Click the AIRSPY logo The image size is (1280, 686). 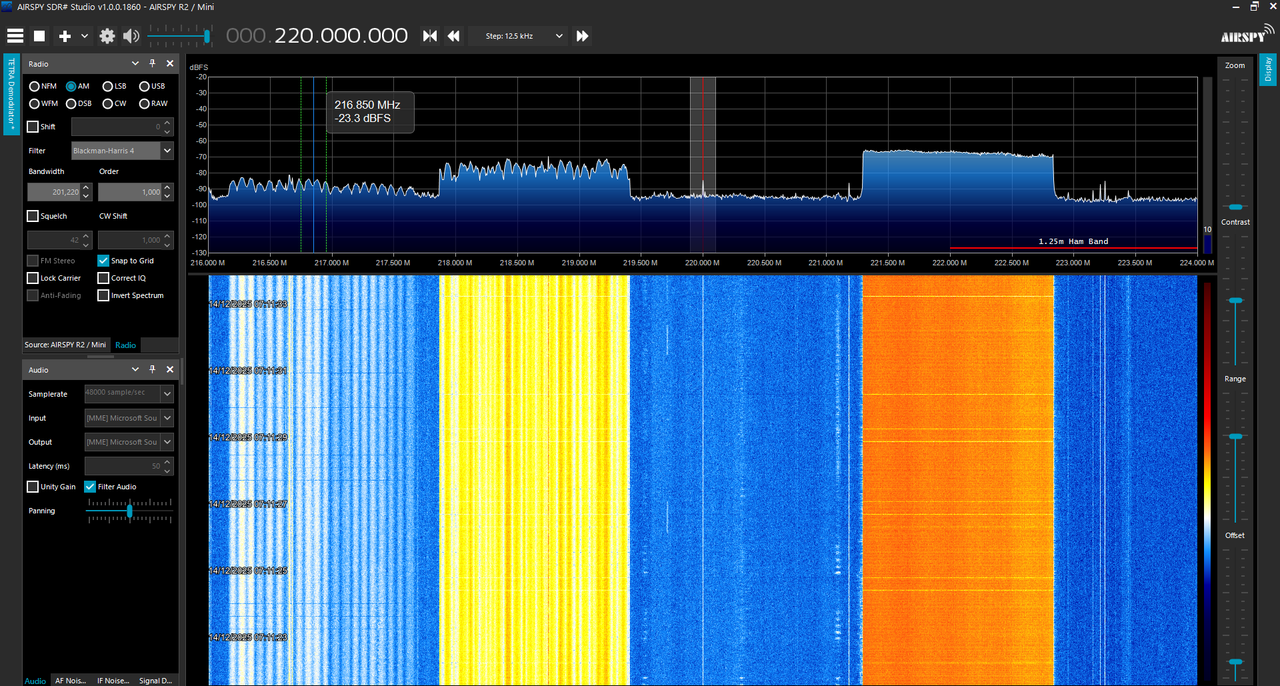(1247, 36)
